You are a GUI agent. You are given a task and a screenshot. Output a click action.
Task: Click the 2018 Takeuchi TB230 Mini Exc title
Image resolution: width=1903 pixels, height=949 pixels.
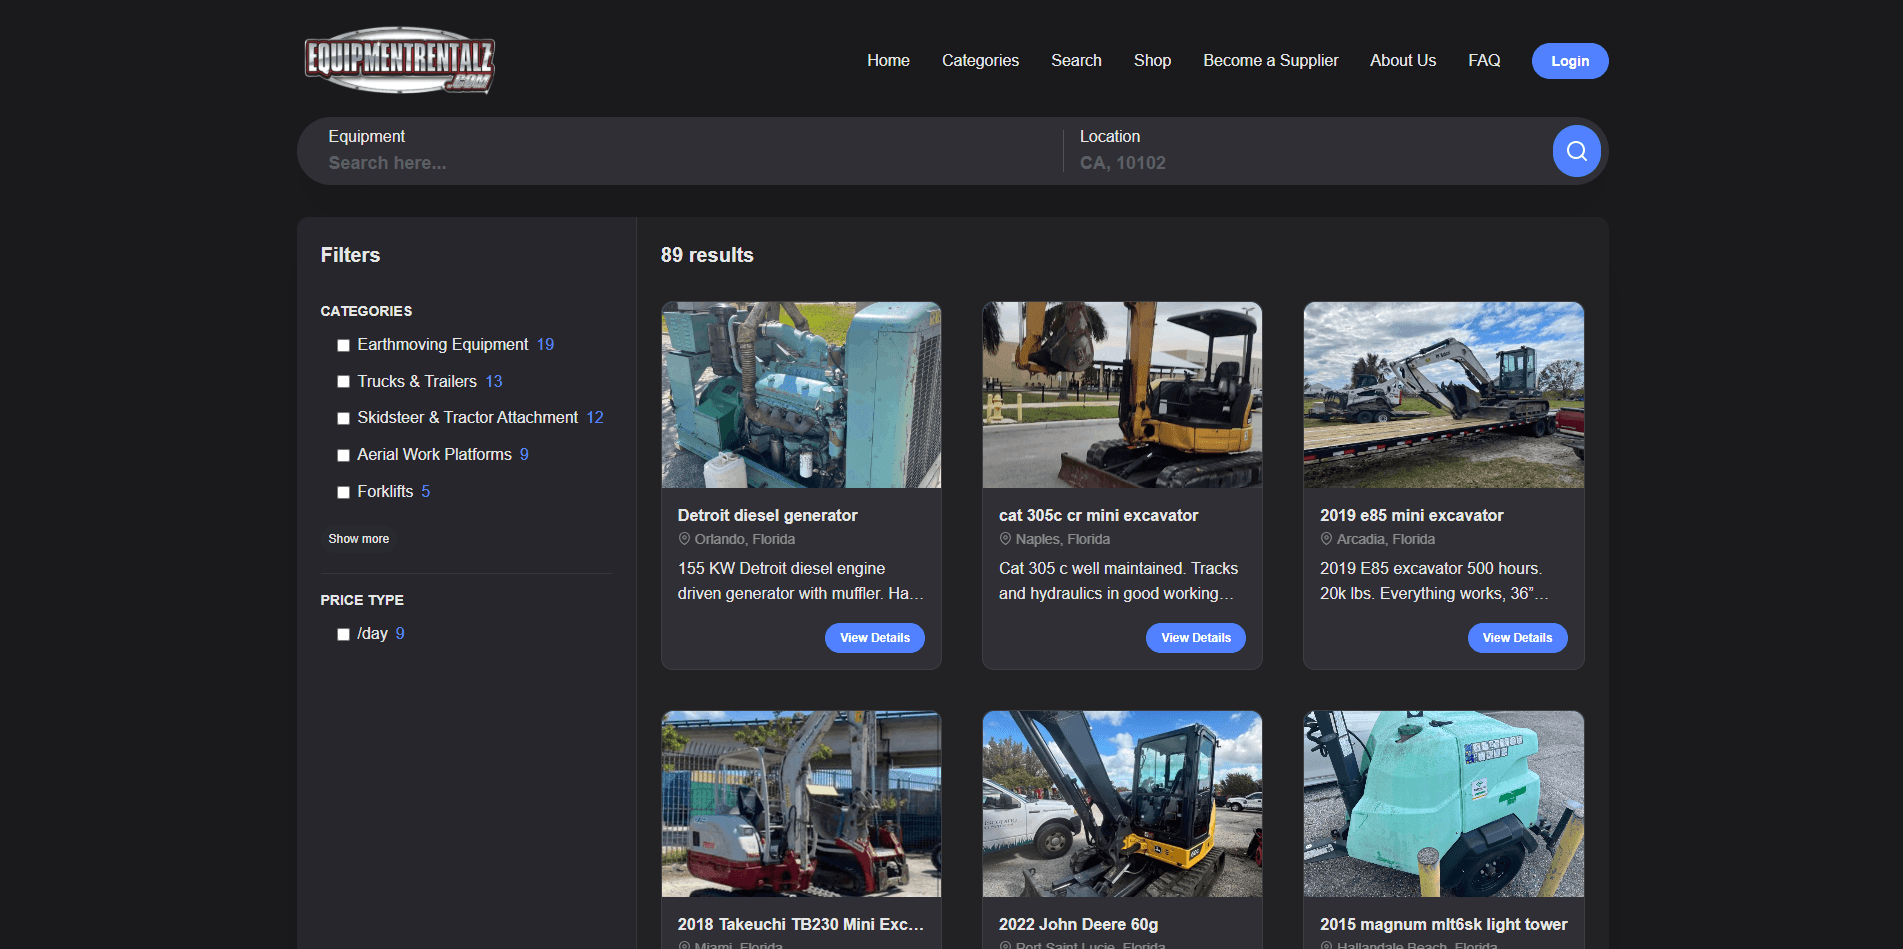click(800, 924)
